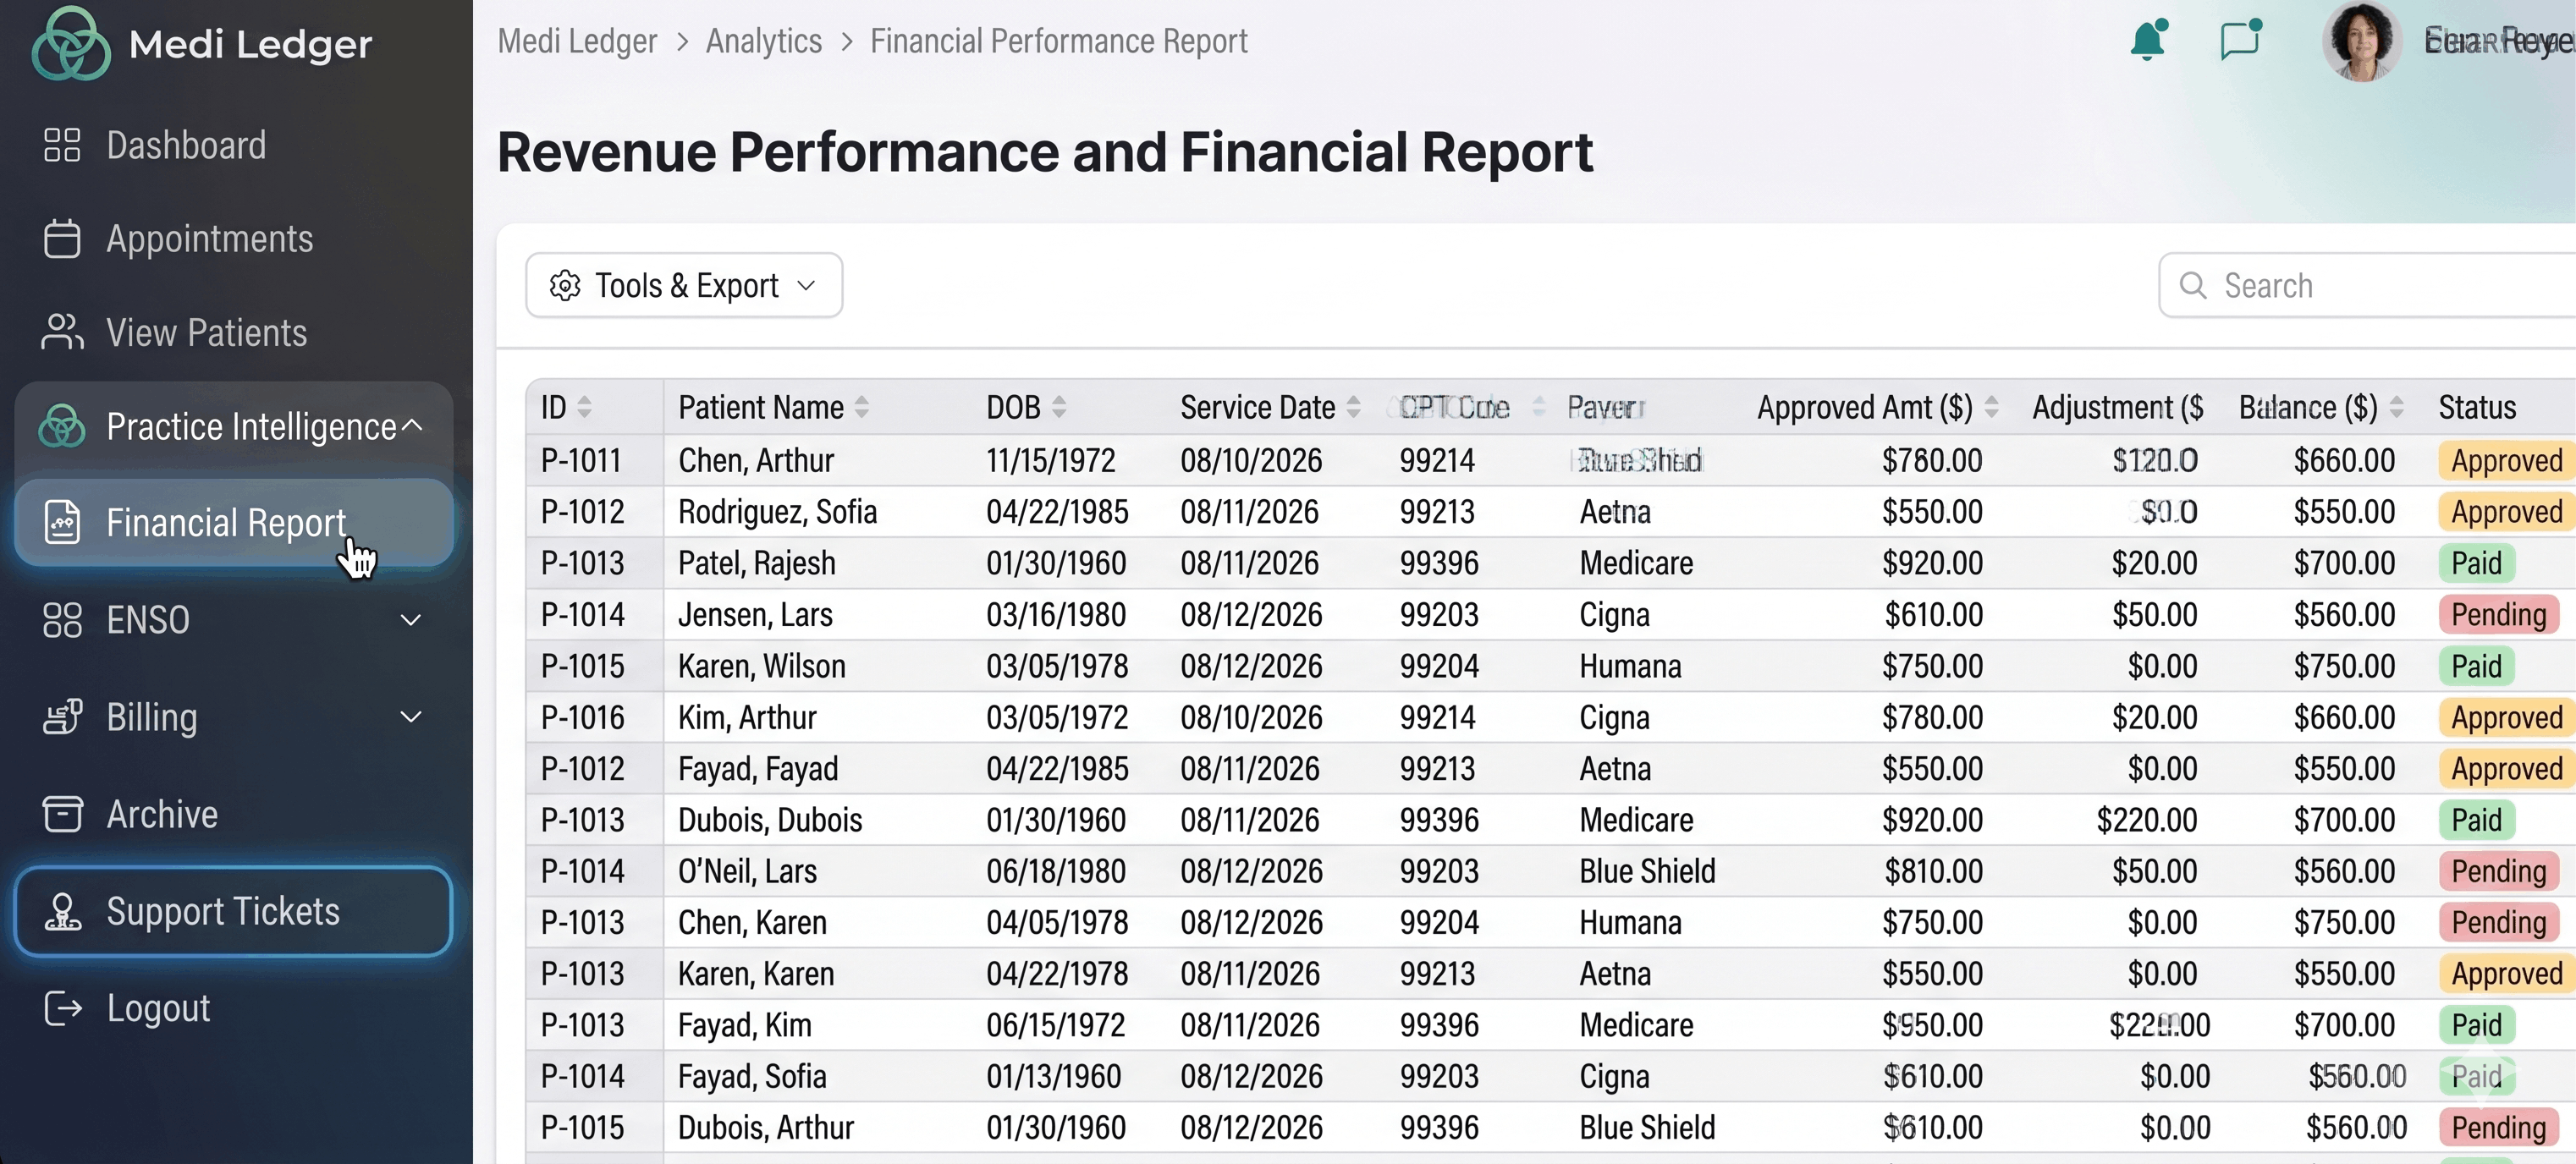The image size is (2576, 1164).
Task: Click the Analytics breadcrumb link
Action: pos(763,41)
